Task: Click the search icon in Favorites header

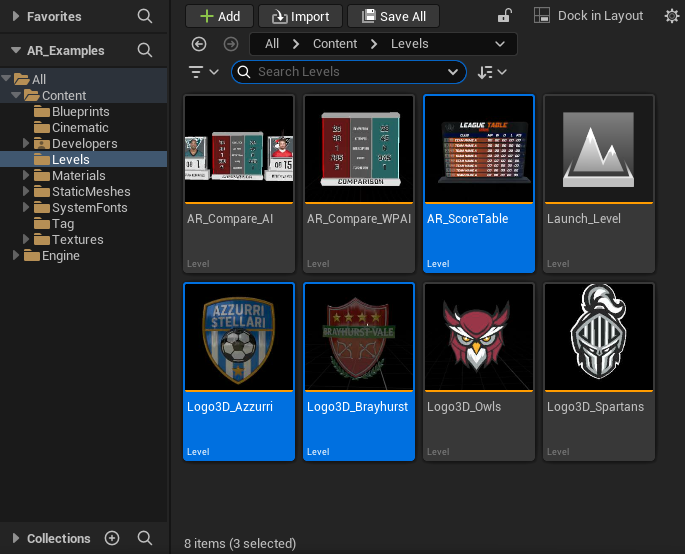Action: pos(145,16)
